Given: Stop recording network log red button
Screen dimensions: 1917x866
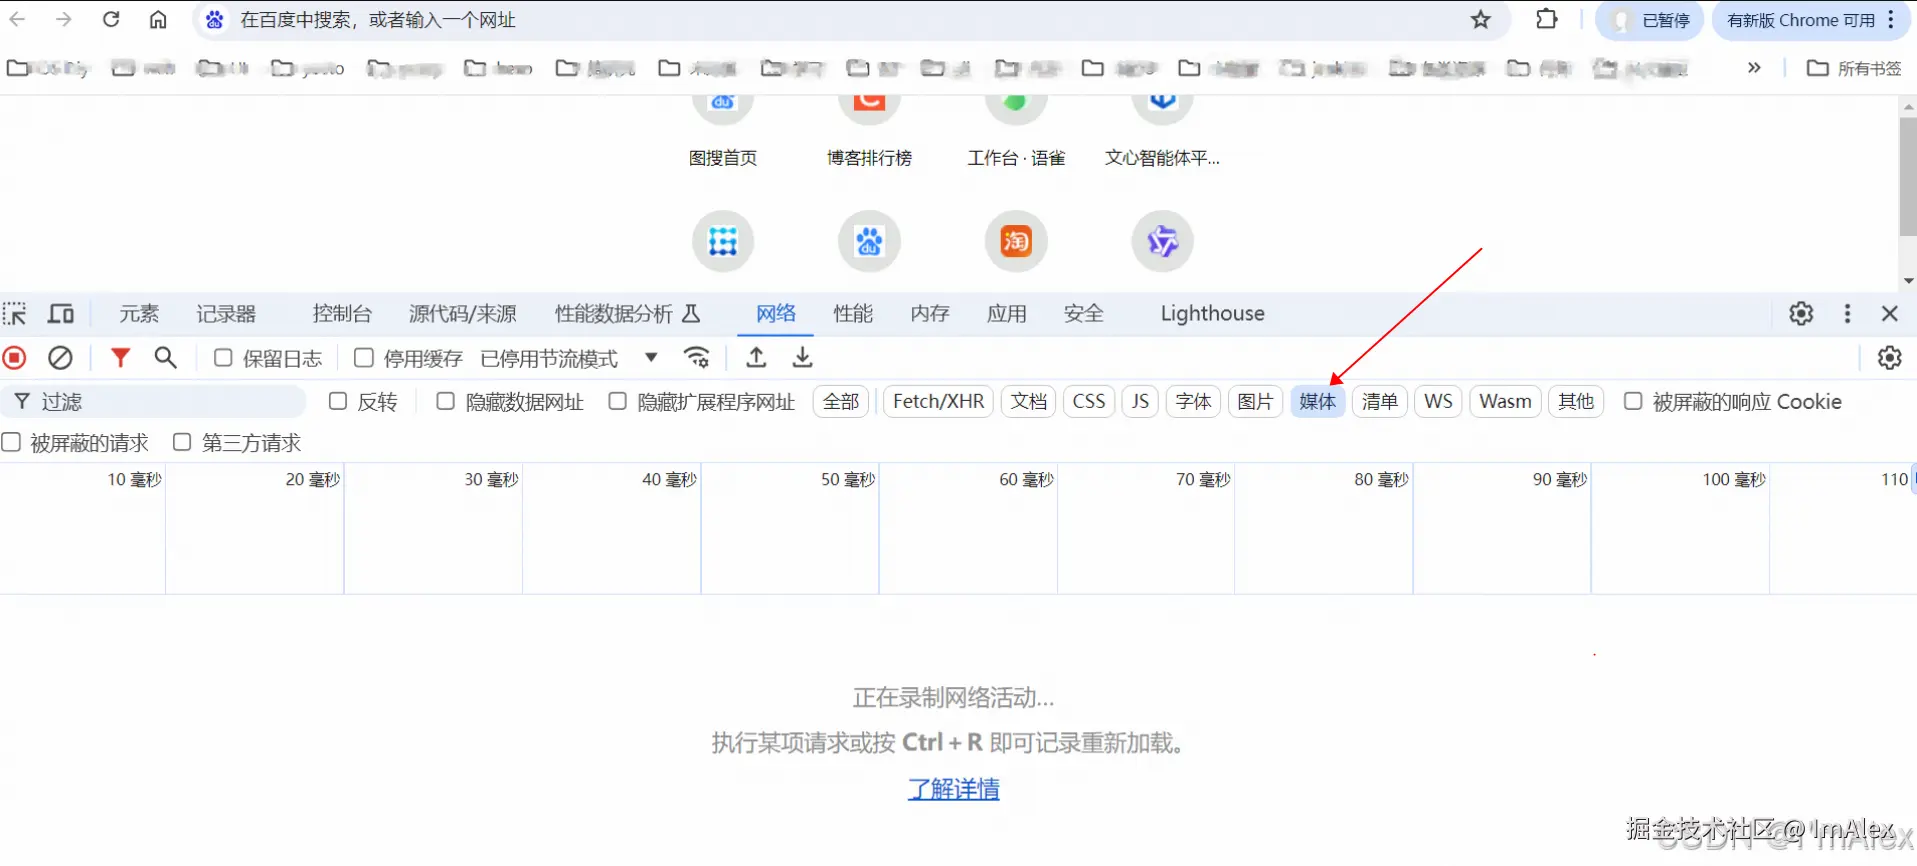Looking at the screenshot, I should 15,358.
